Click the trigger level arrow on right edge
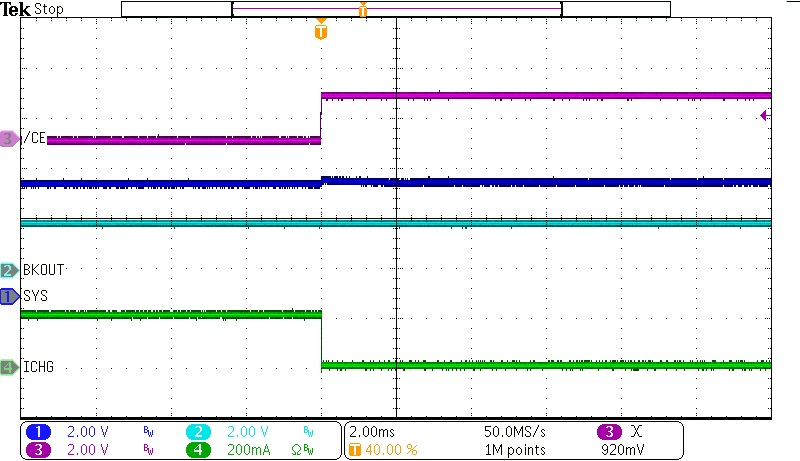The height and width of the screenshot is (461, 800). point(765,116)
